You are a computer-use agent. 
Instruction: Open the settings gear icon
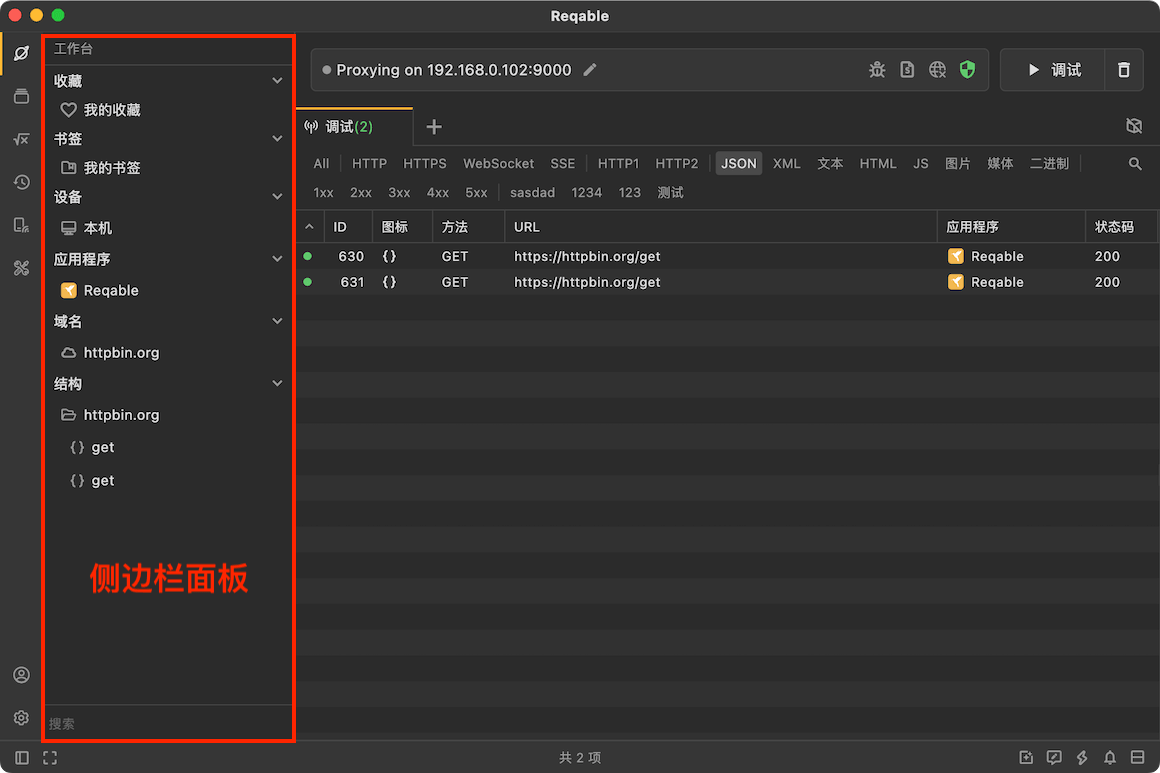coord(21,718)
